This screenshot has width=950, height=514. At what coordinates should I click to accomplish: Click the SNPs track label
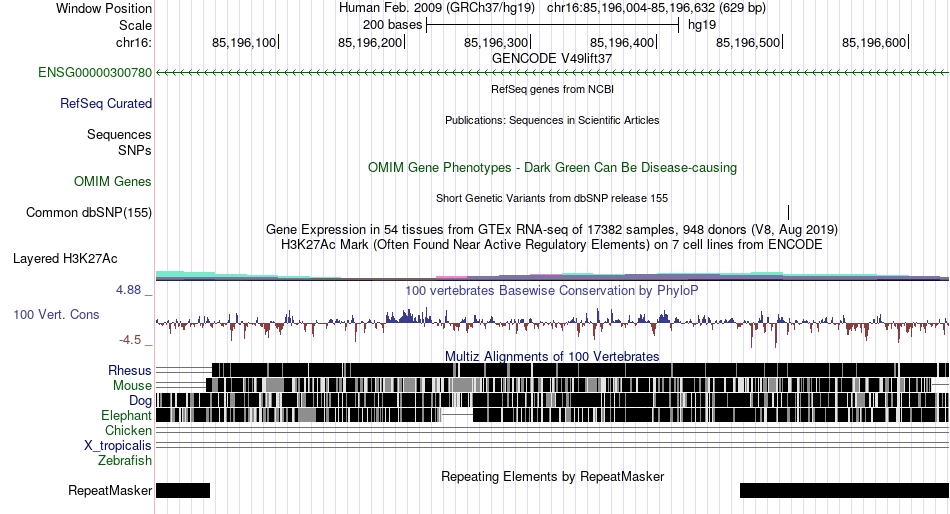(x=135, y=150)
